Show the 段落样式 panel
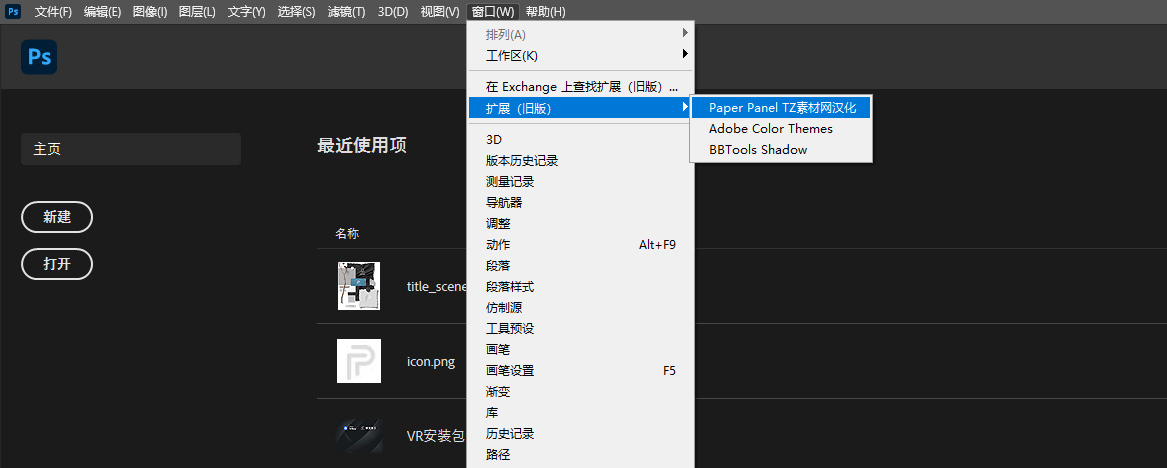 pos(581,286)
